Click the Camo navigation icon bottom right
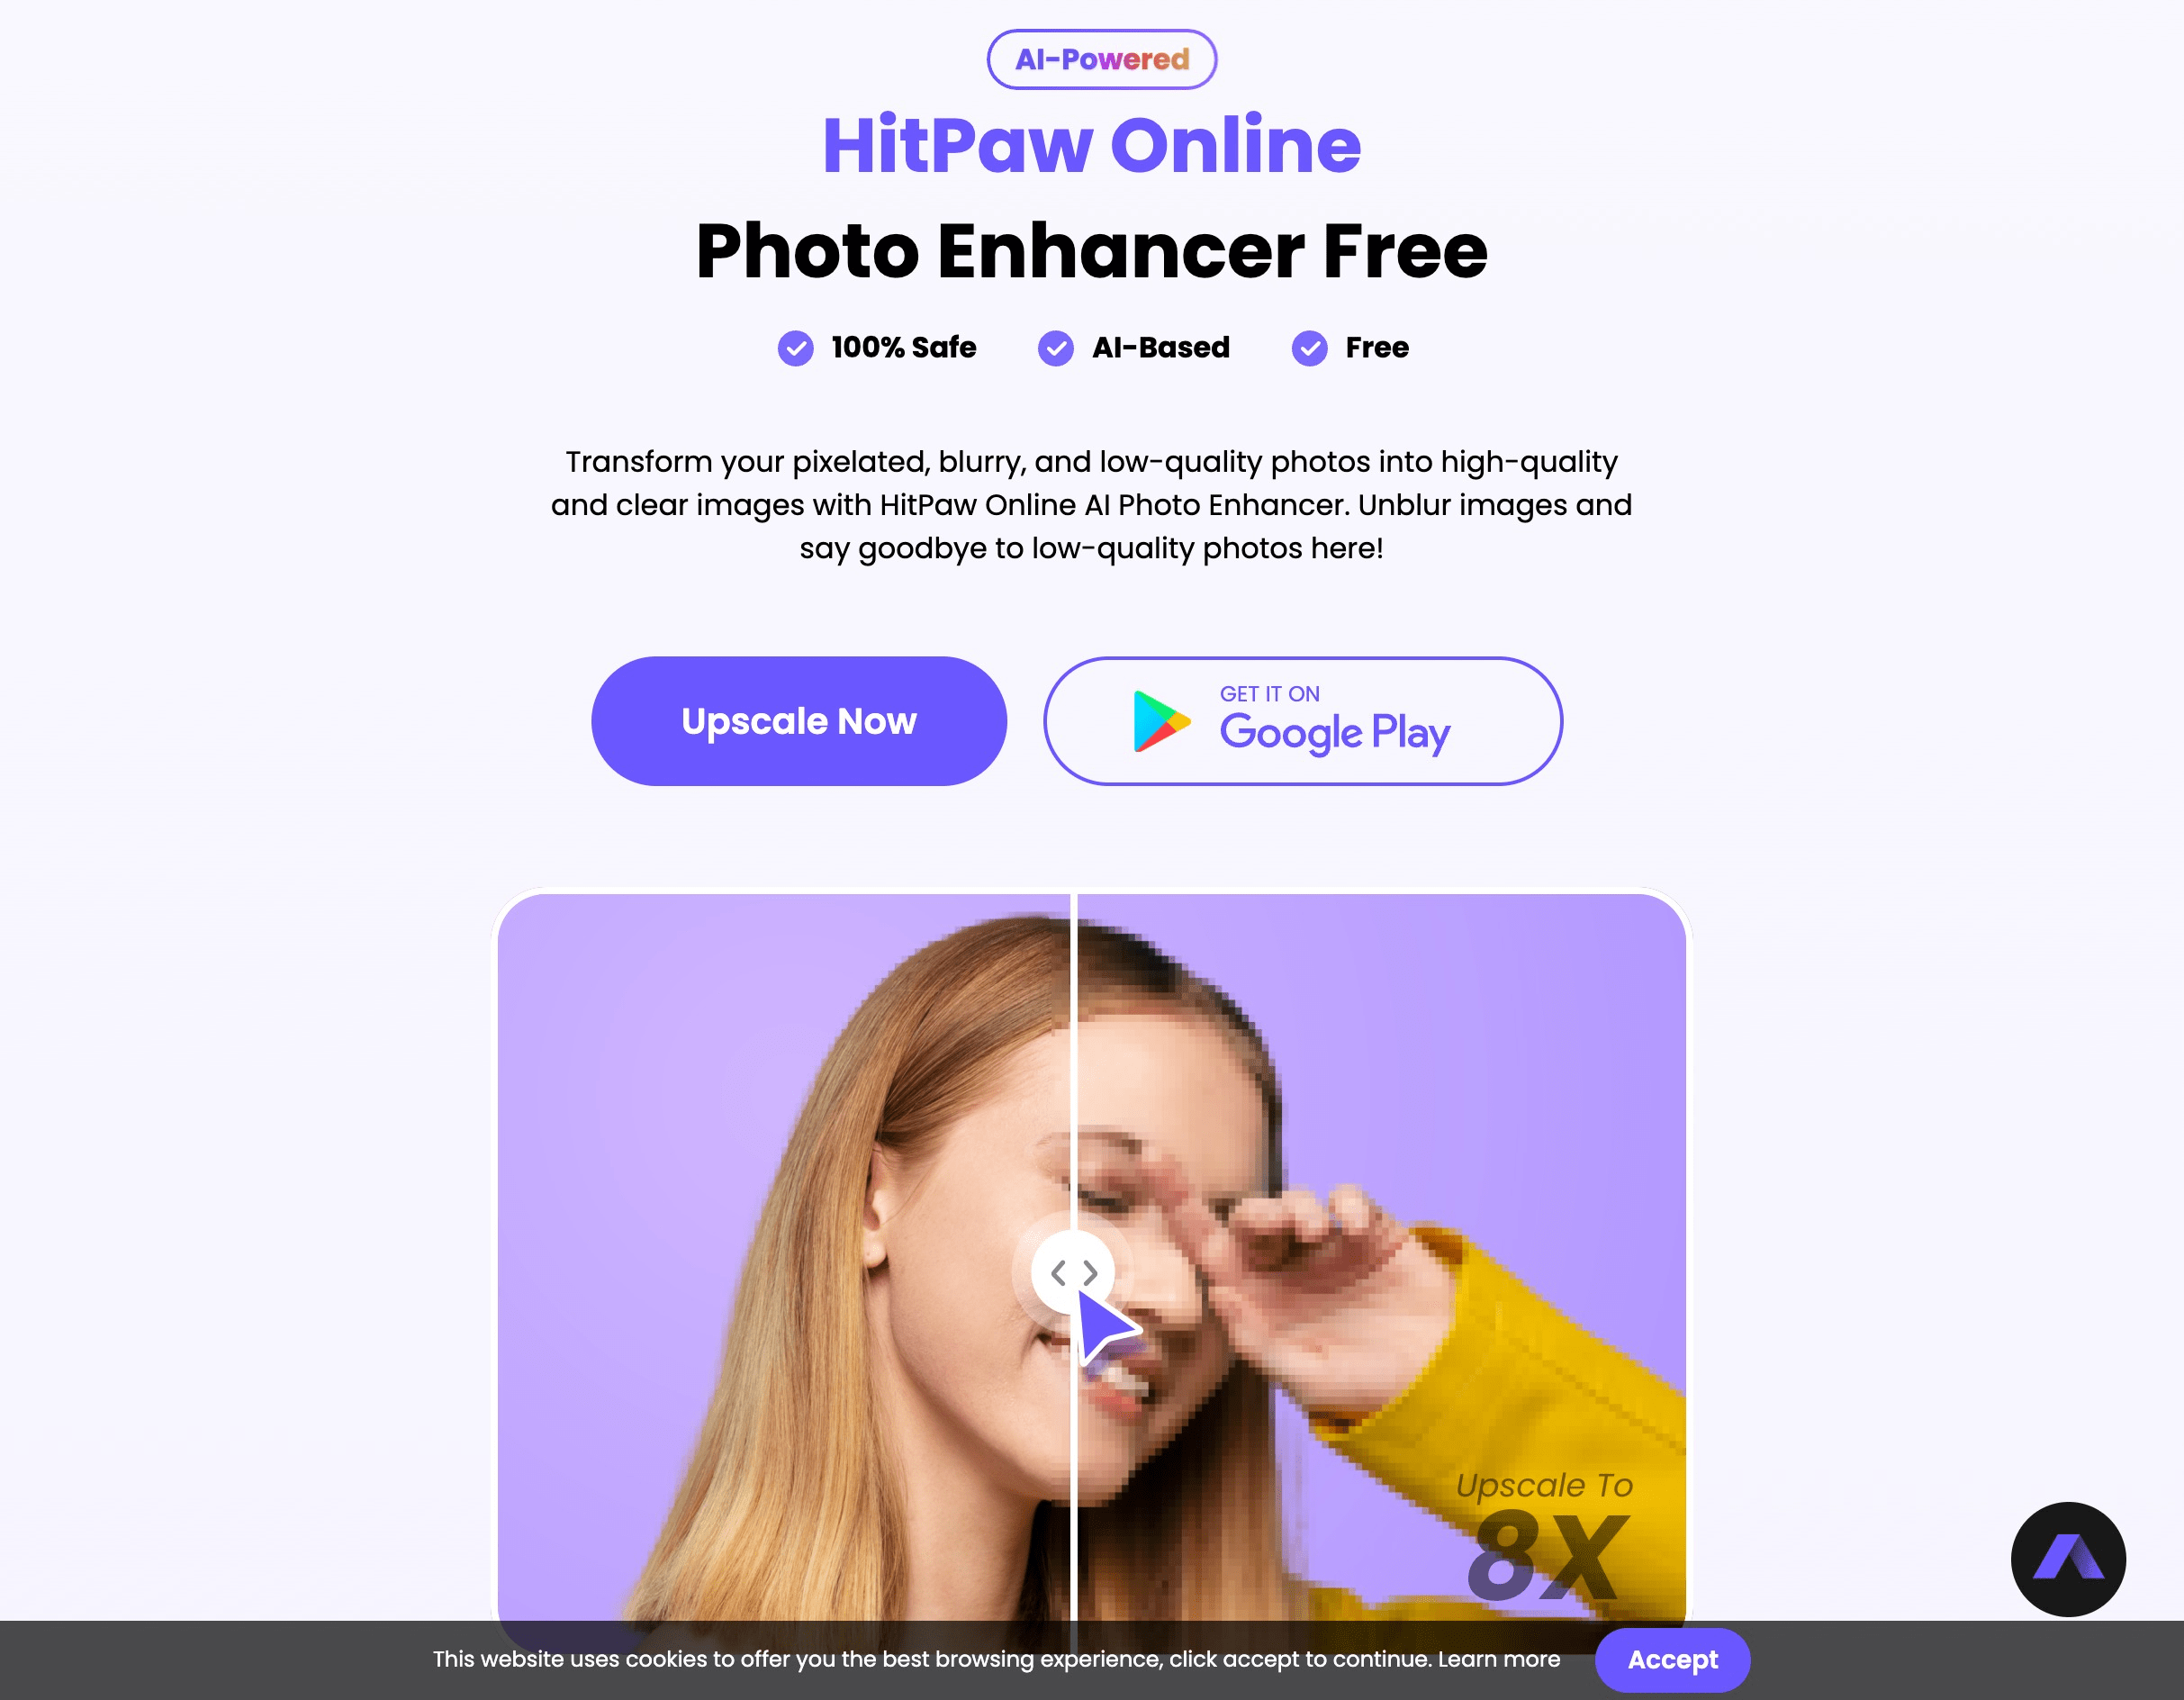 2069,1557
